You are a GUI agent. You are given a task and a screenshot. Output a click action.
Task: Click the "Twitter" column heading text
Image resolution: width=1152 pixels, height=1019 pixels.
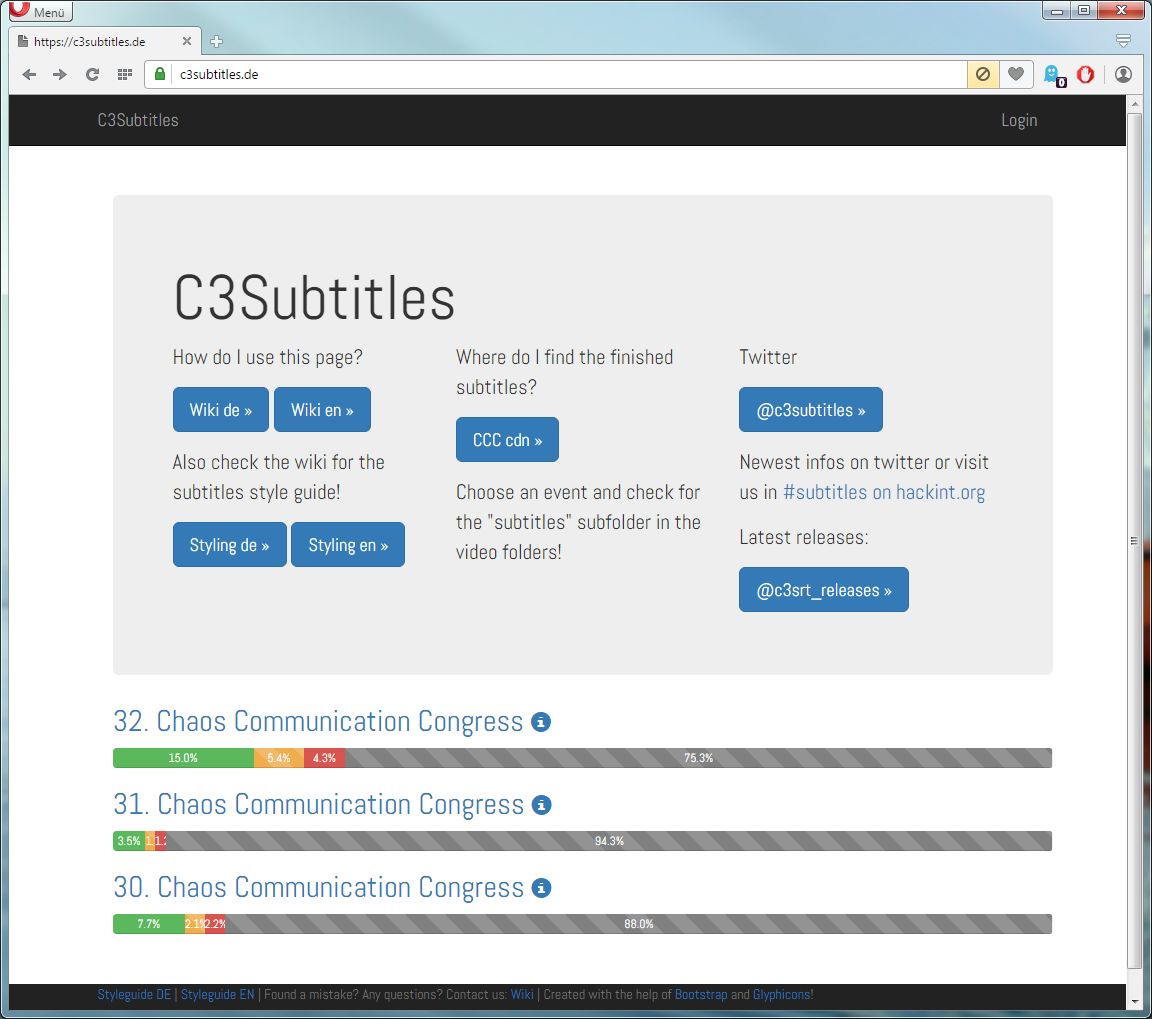tap(768, 357)
